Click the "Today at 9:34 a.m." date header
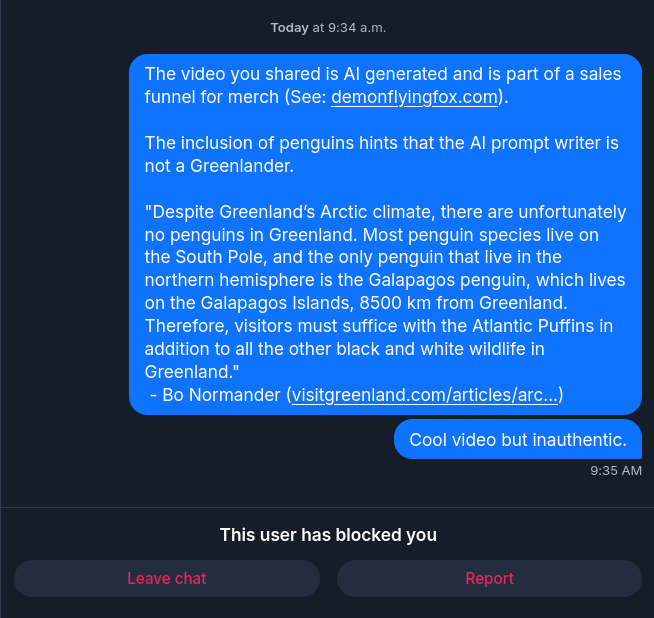 pos(328,27)
